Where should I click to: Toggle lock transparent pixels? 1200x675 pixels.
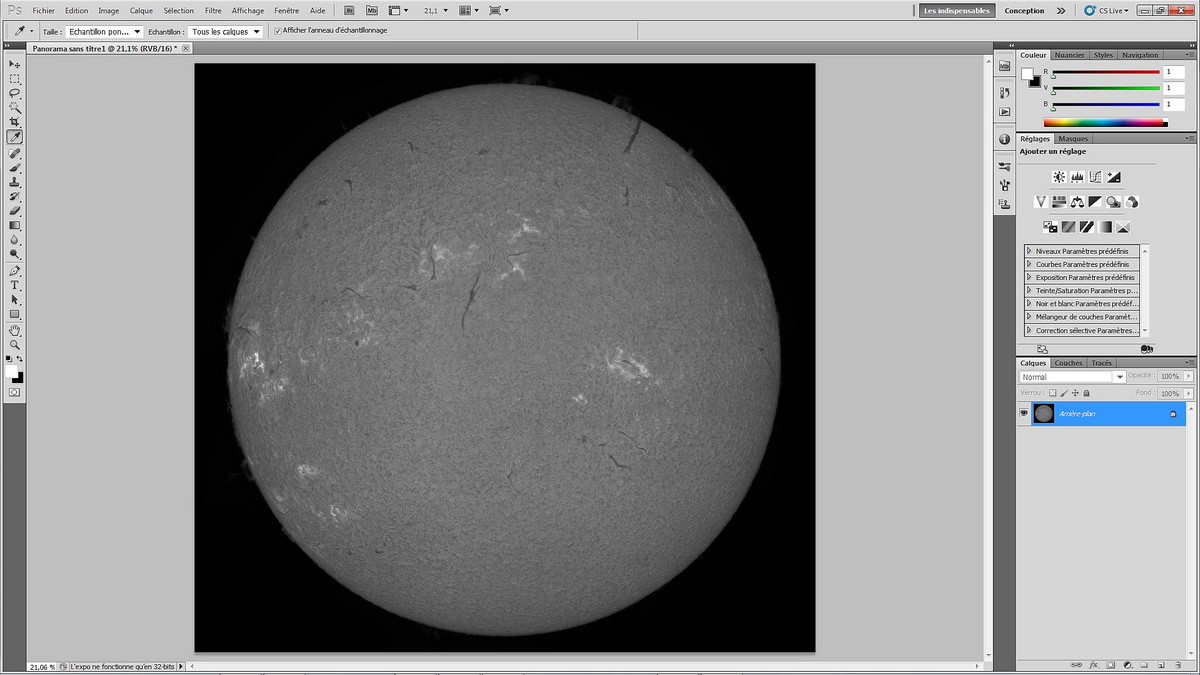[1052, 393]
